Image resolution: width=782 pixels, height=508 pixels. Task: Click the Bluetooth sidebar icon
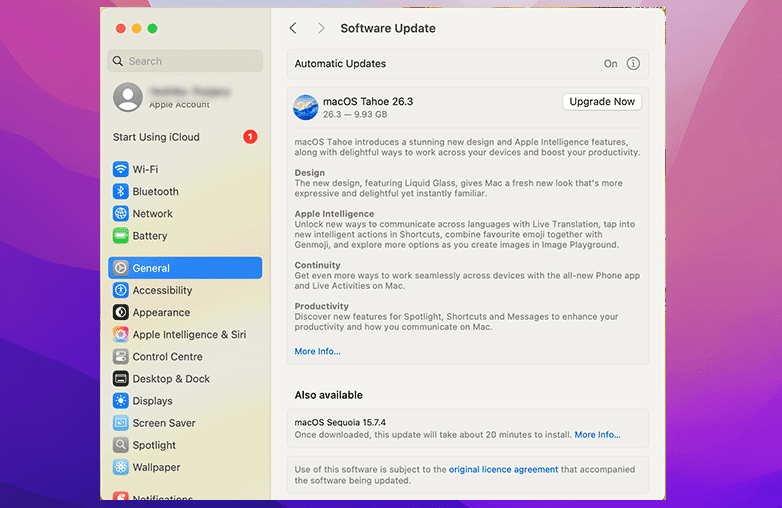click(x=121, y=191)
